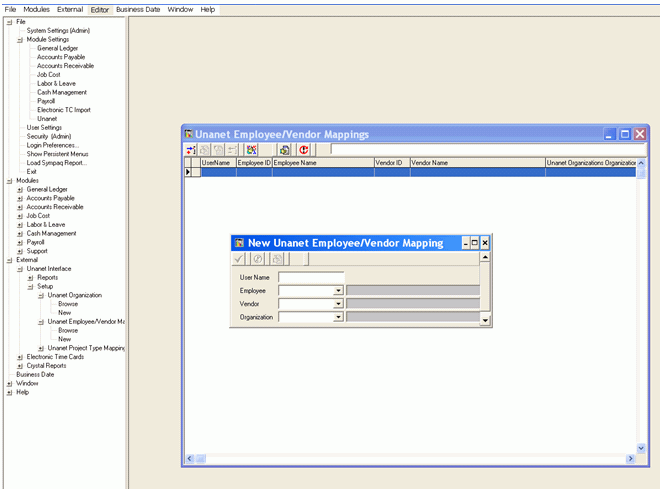This screenshot has height=489, width=660.
Task: Click the round undo icon in mapping dialog
Action: 258,259
